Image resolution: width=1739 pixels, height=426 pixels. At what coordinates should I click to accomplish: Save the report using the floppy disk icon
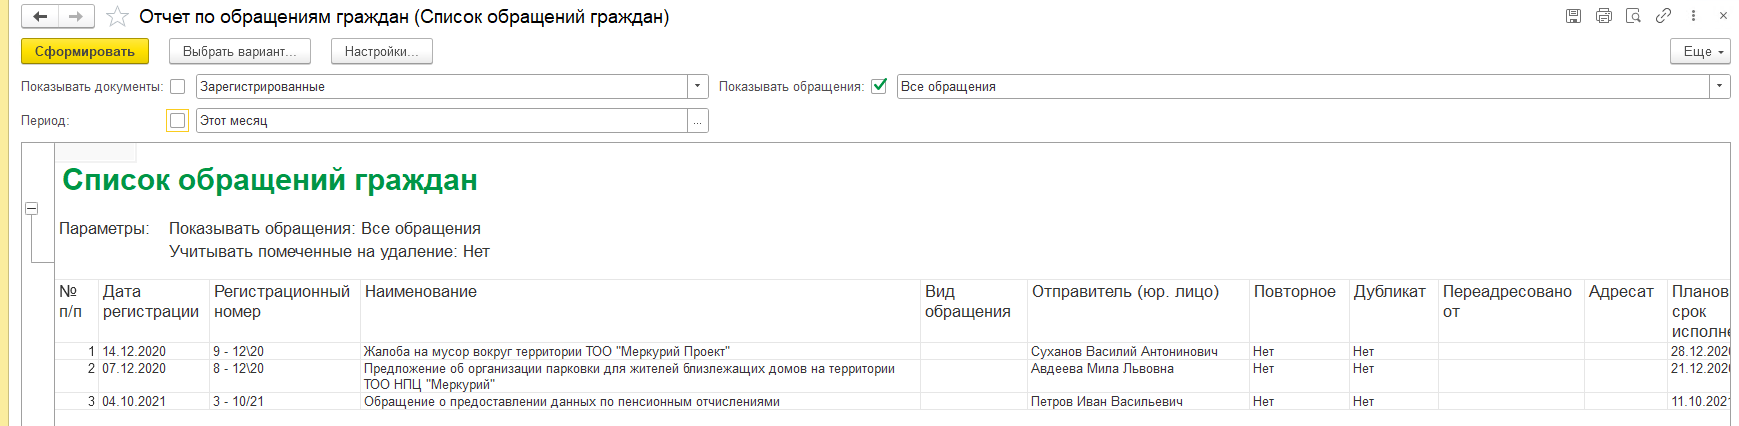1573,16
